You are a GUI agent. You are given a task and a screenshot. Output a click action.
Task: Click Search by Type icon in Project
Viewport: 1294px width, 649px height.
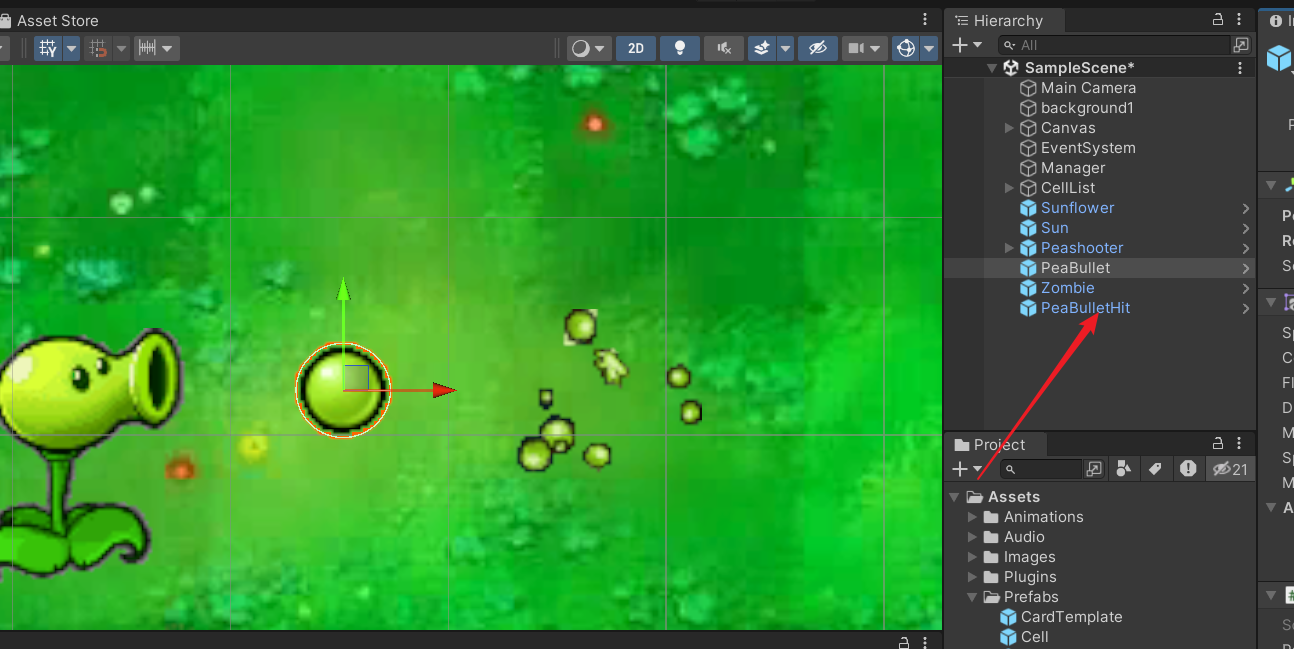click(1123, 469)
